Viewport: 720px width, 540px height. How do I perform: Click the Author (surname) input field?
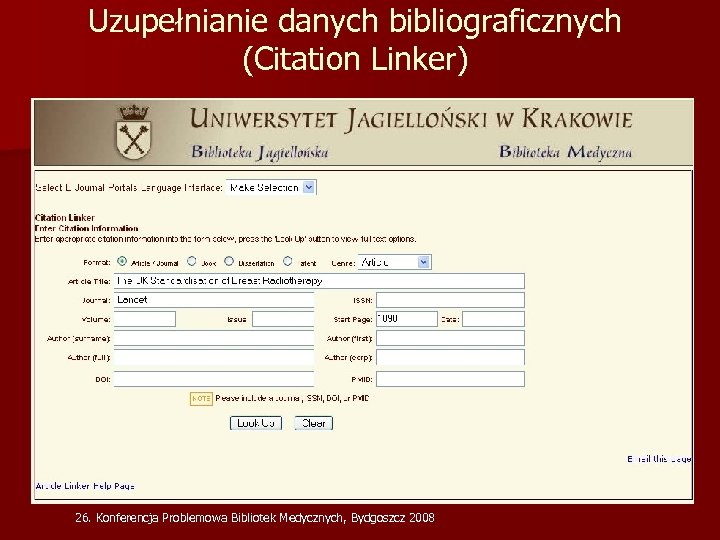point(214,338)
